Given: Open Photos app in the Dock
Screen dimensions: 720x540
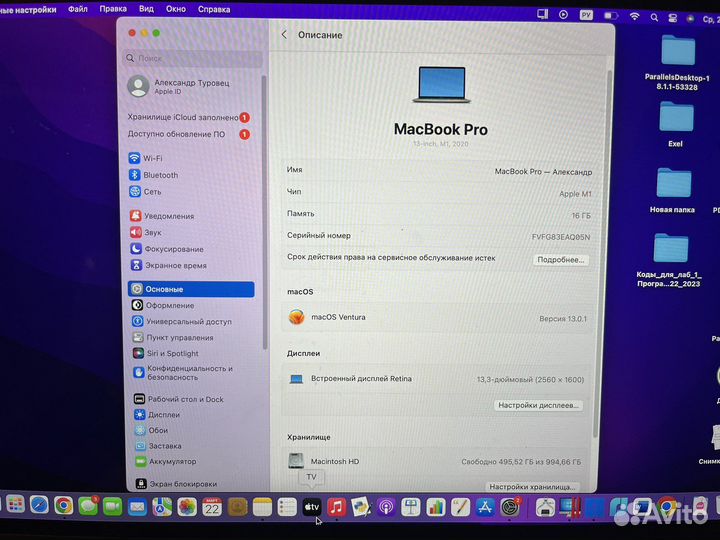Looking at the screenshot, I should pyautogui.click(x=187, y=507).
